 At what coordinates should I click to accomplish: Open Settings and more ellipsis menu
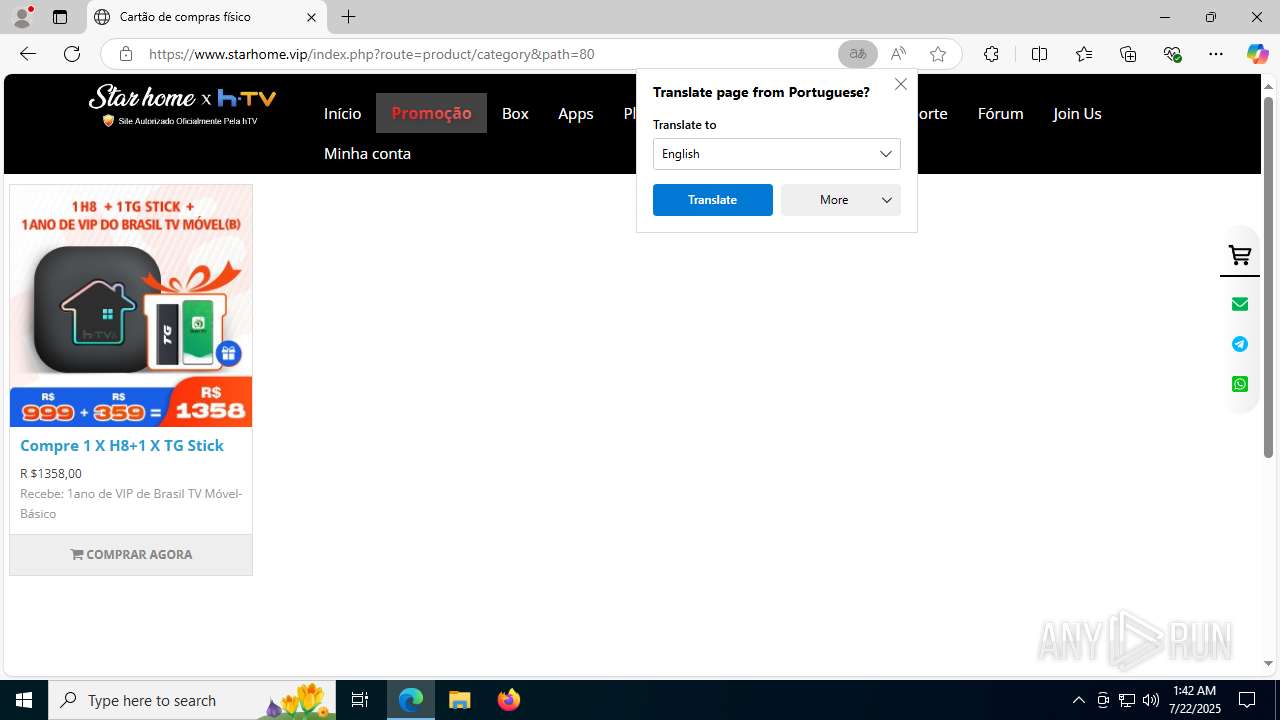click(x=1216, y=54)
